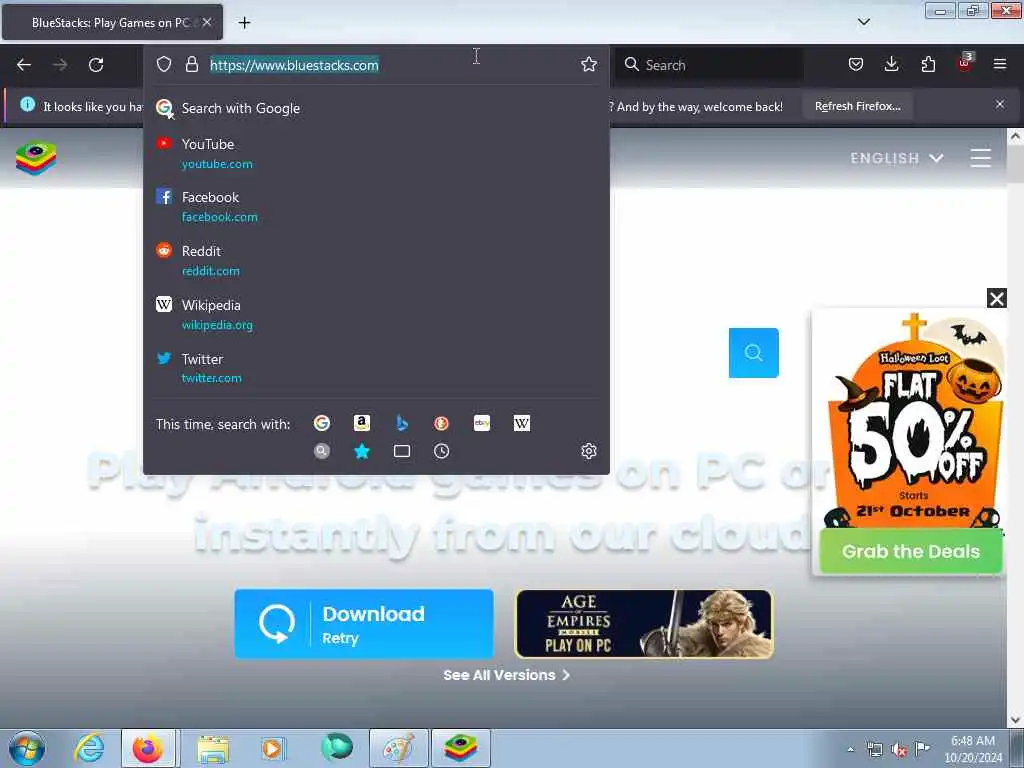Dismiss the Firefox notification bar

[1000, 104]
